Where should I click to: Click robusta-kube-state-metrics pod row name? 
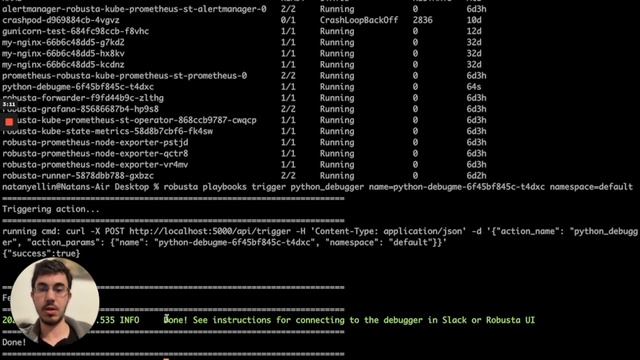107,131
